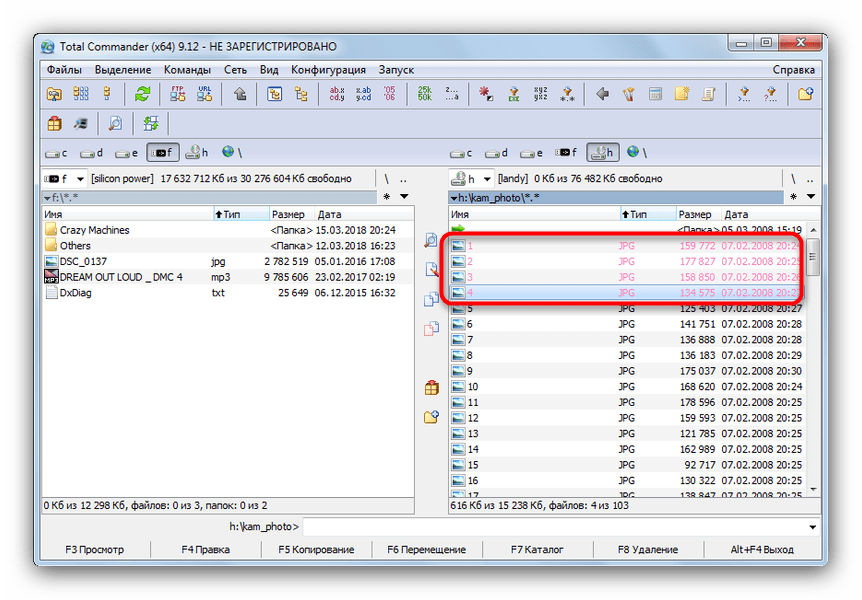This screenshot has height=600, width=862.
Task: Click the URL new FTP connection icon
Action: click(x=205, y=94)
